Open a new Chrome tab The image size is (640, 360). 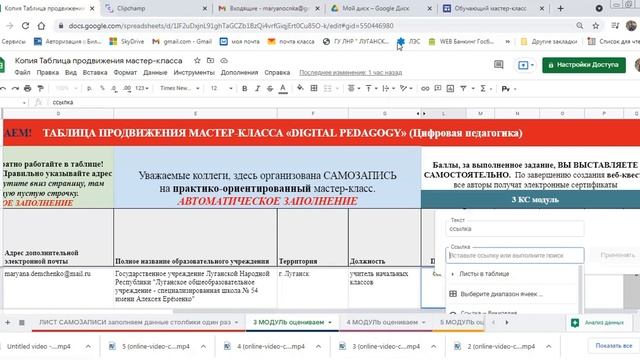pos(560,8)
